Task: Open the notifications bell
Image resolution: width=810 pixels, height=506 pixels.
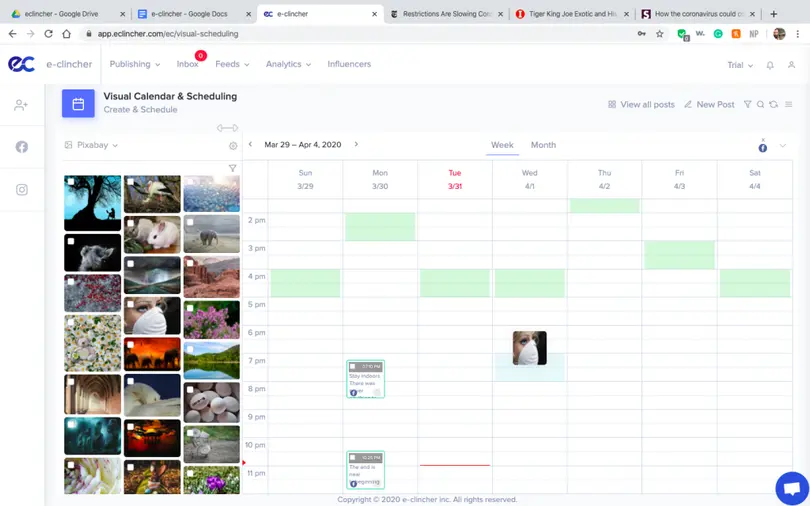Action: click(770, 65)
